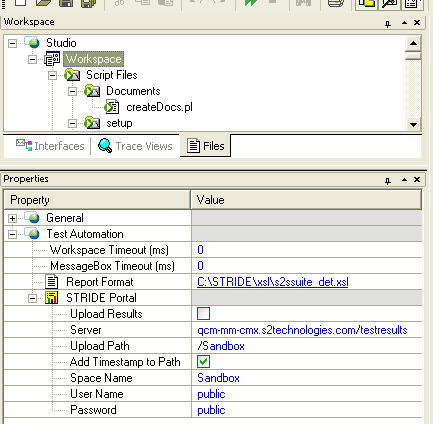The image size is (433, 424).
Task: Collapse the Test Automation property group
Action: [12, 234]
